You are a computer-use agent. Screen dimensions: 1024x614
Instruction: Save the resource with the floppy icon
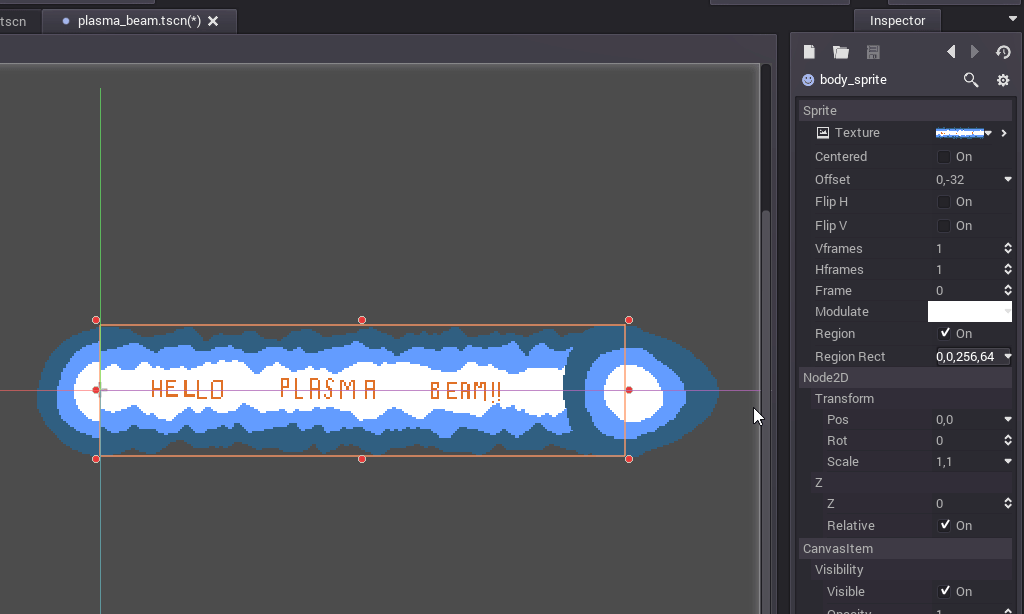tap(873, 52)
